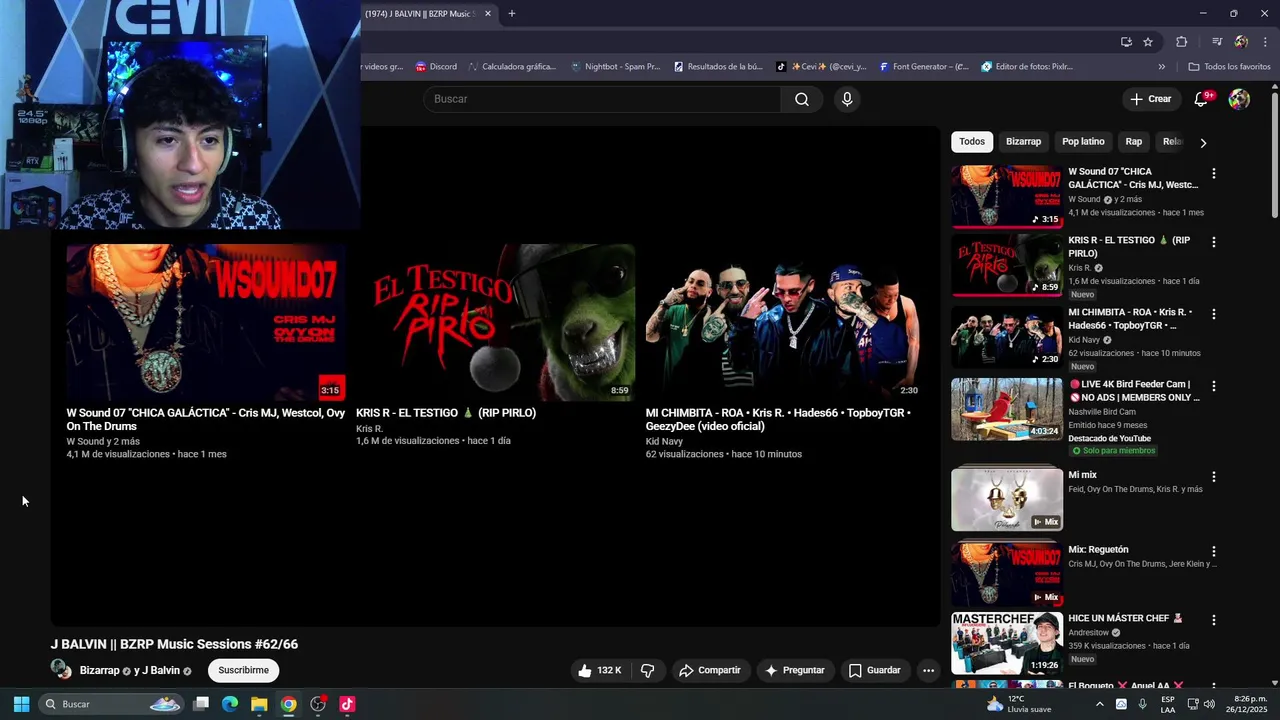The width and height of the screenshot is (1280, 720).
Task: Switch to the J BALVIN BZRP browser tab
Action: [420, 14]
